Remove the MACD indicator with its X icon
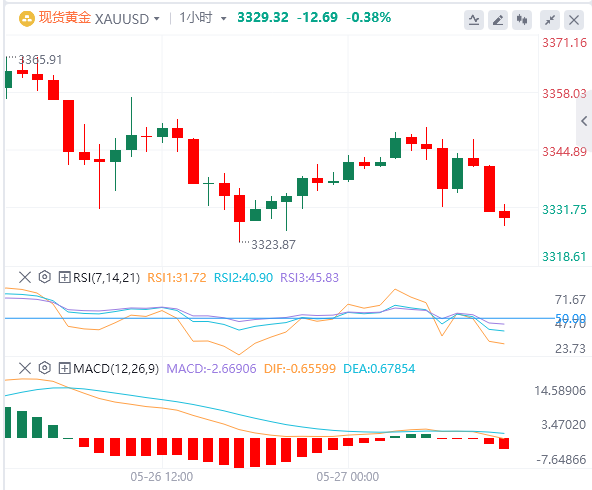The image size is (592, 490). [25, 368]
